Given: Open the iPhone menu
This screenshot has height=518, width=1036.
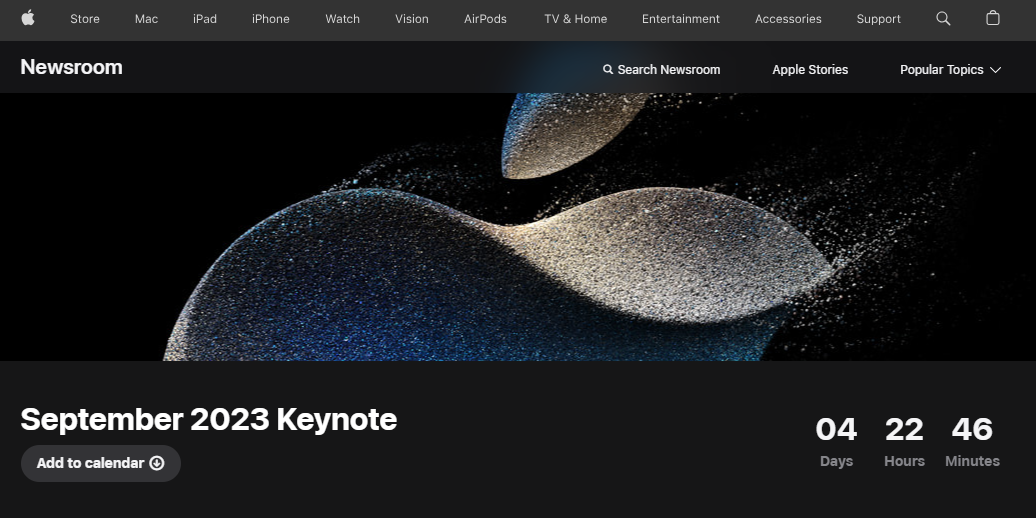Looking at the screenshot, I should pyautogui.click(x=271, y=19).
